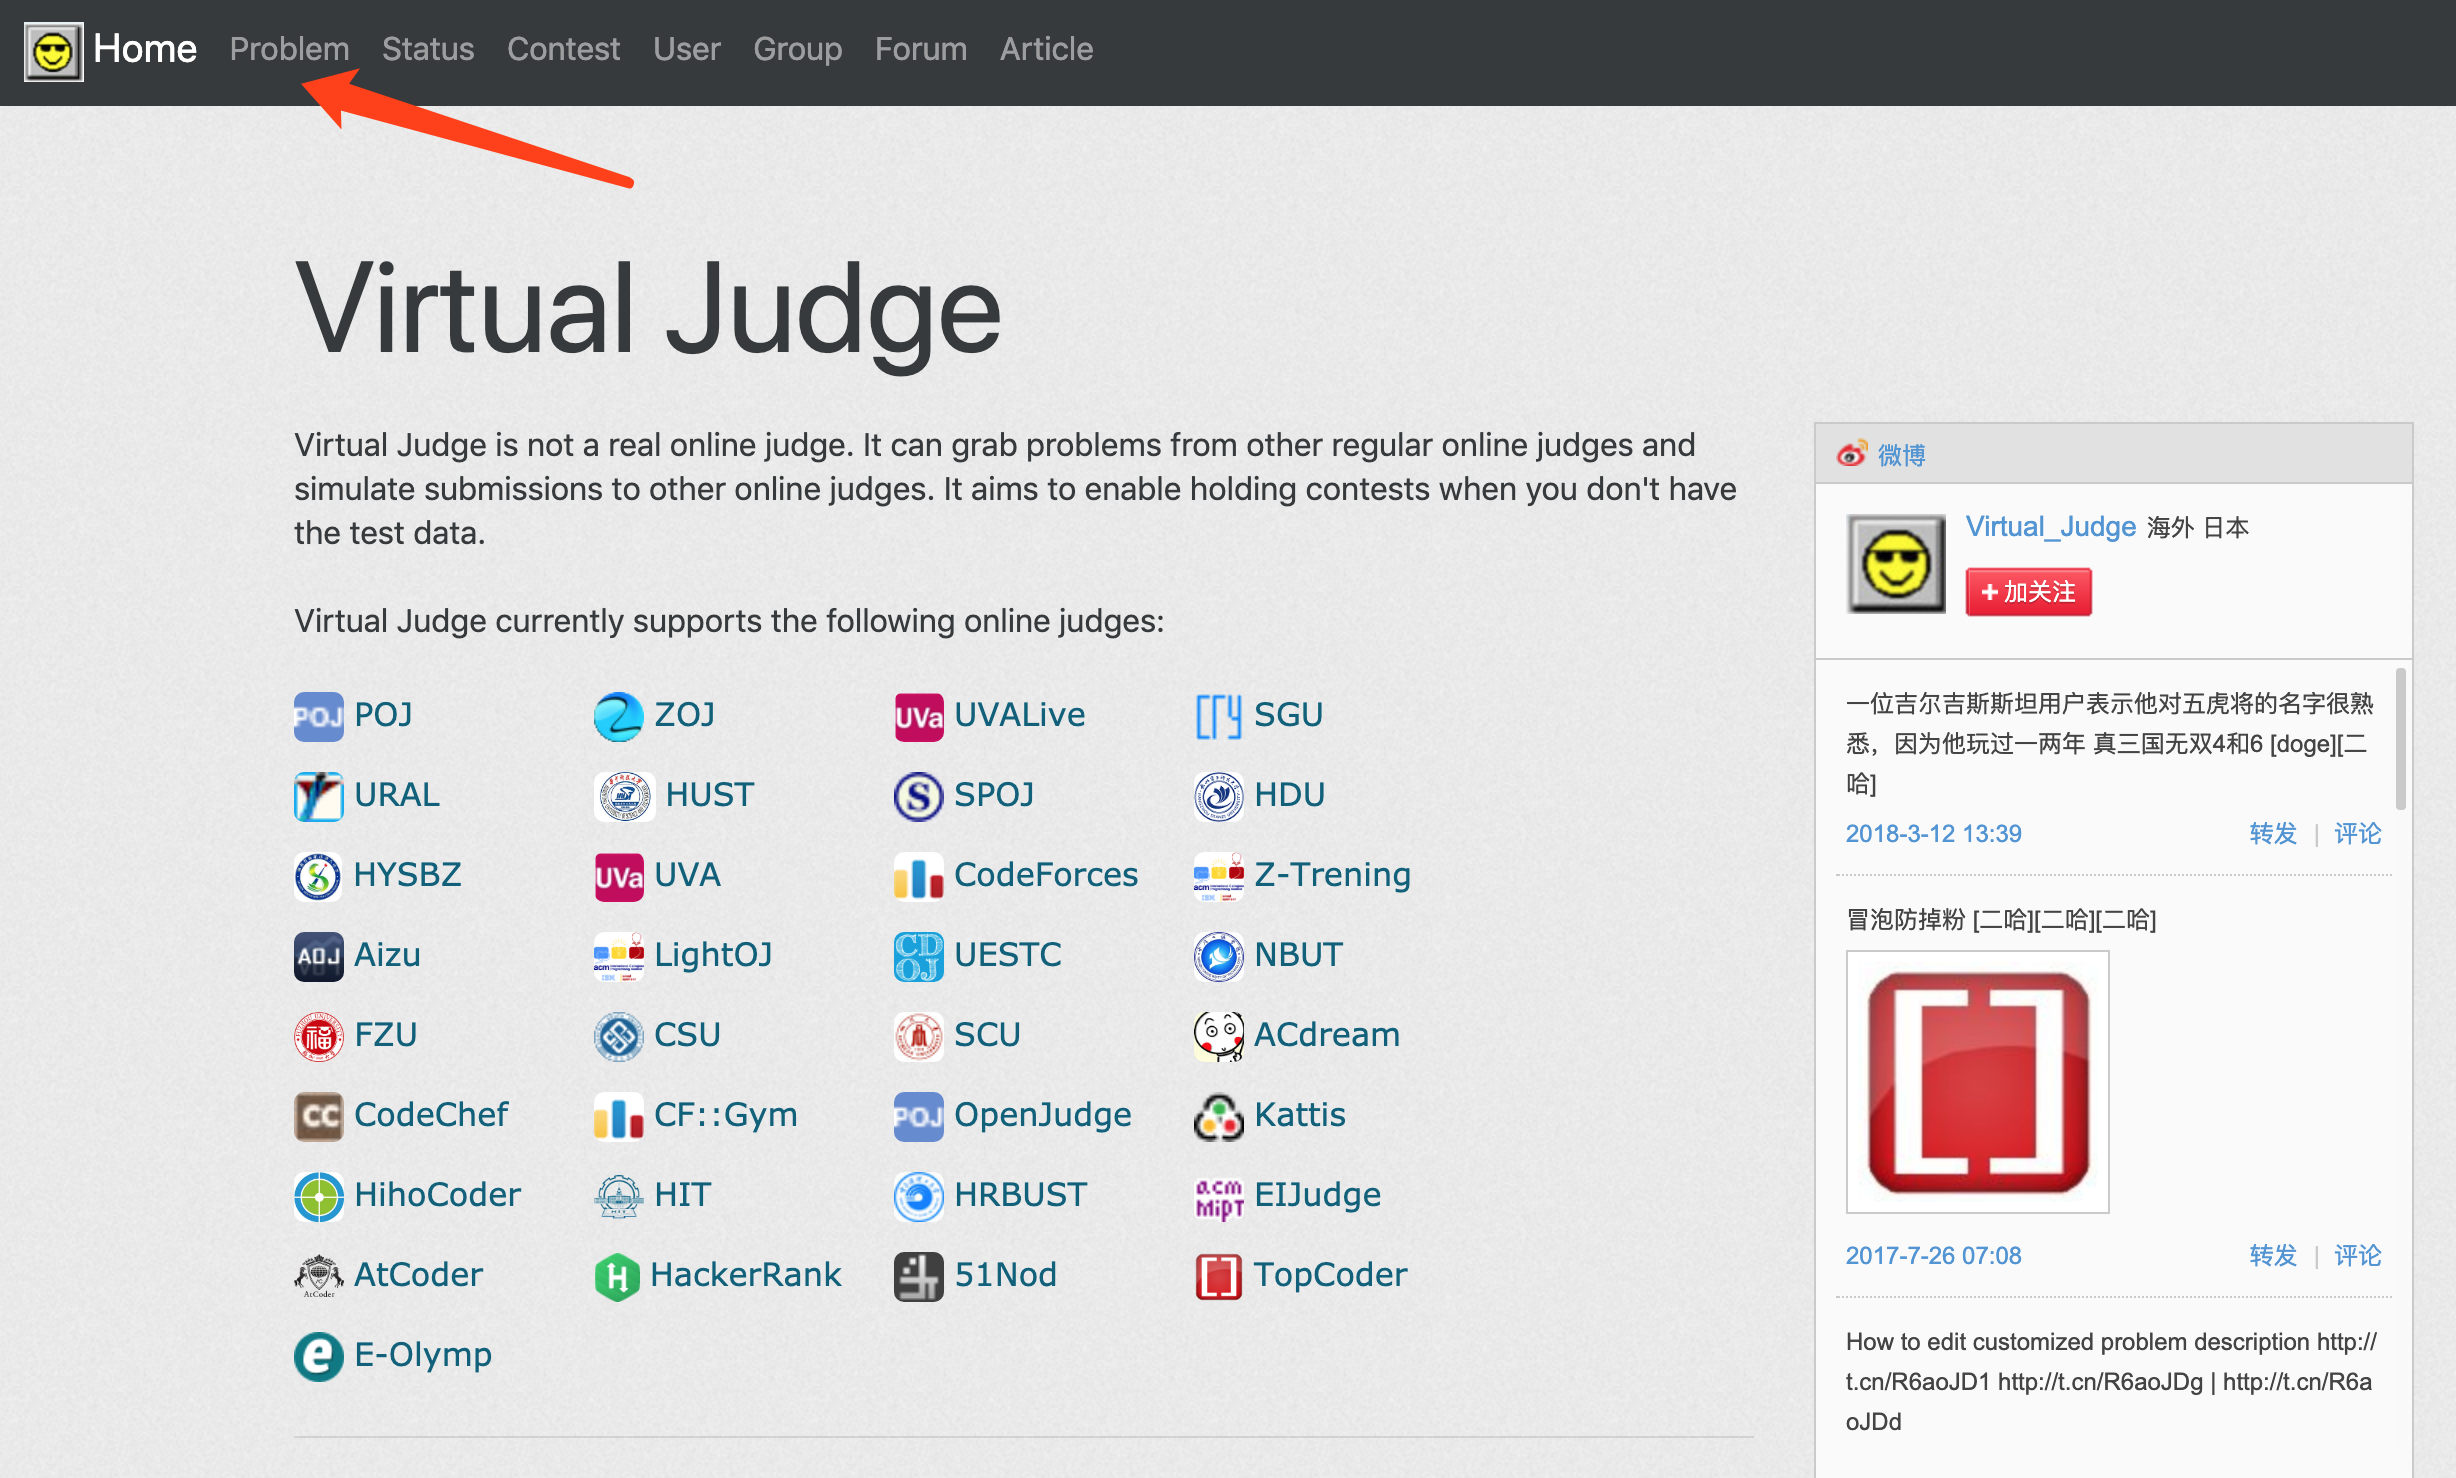
Task: Open the E-Olymp text link
Action: (423, 1354)
